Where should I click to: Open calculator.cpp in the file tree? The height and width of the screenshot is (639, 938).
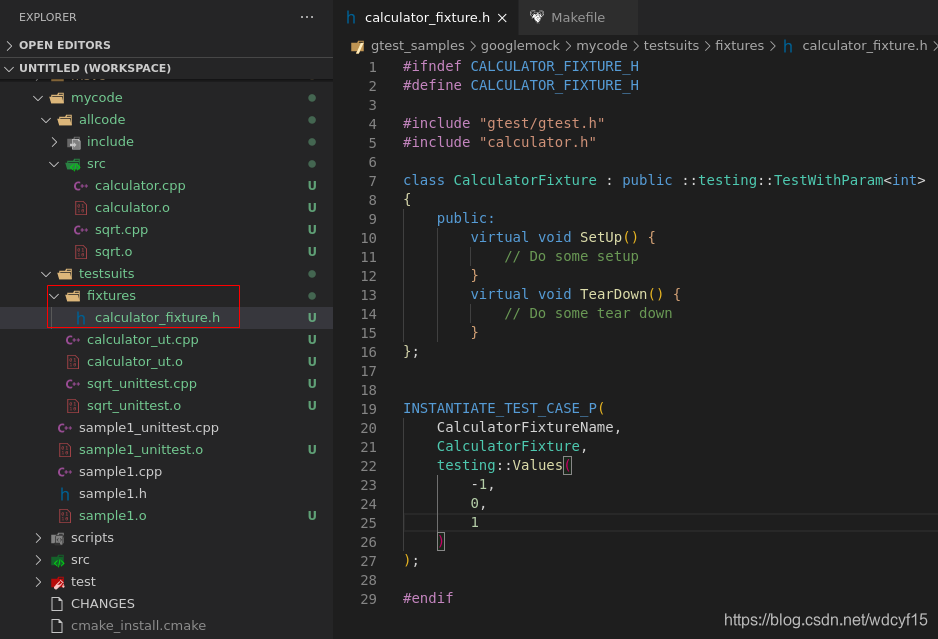pyautogui.click(x=140, y=186)
